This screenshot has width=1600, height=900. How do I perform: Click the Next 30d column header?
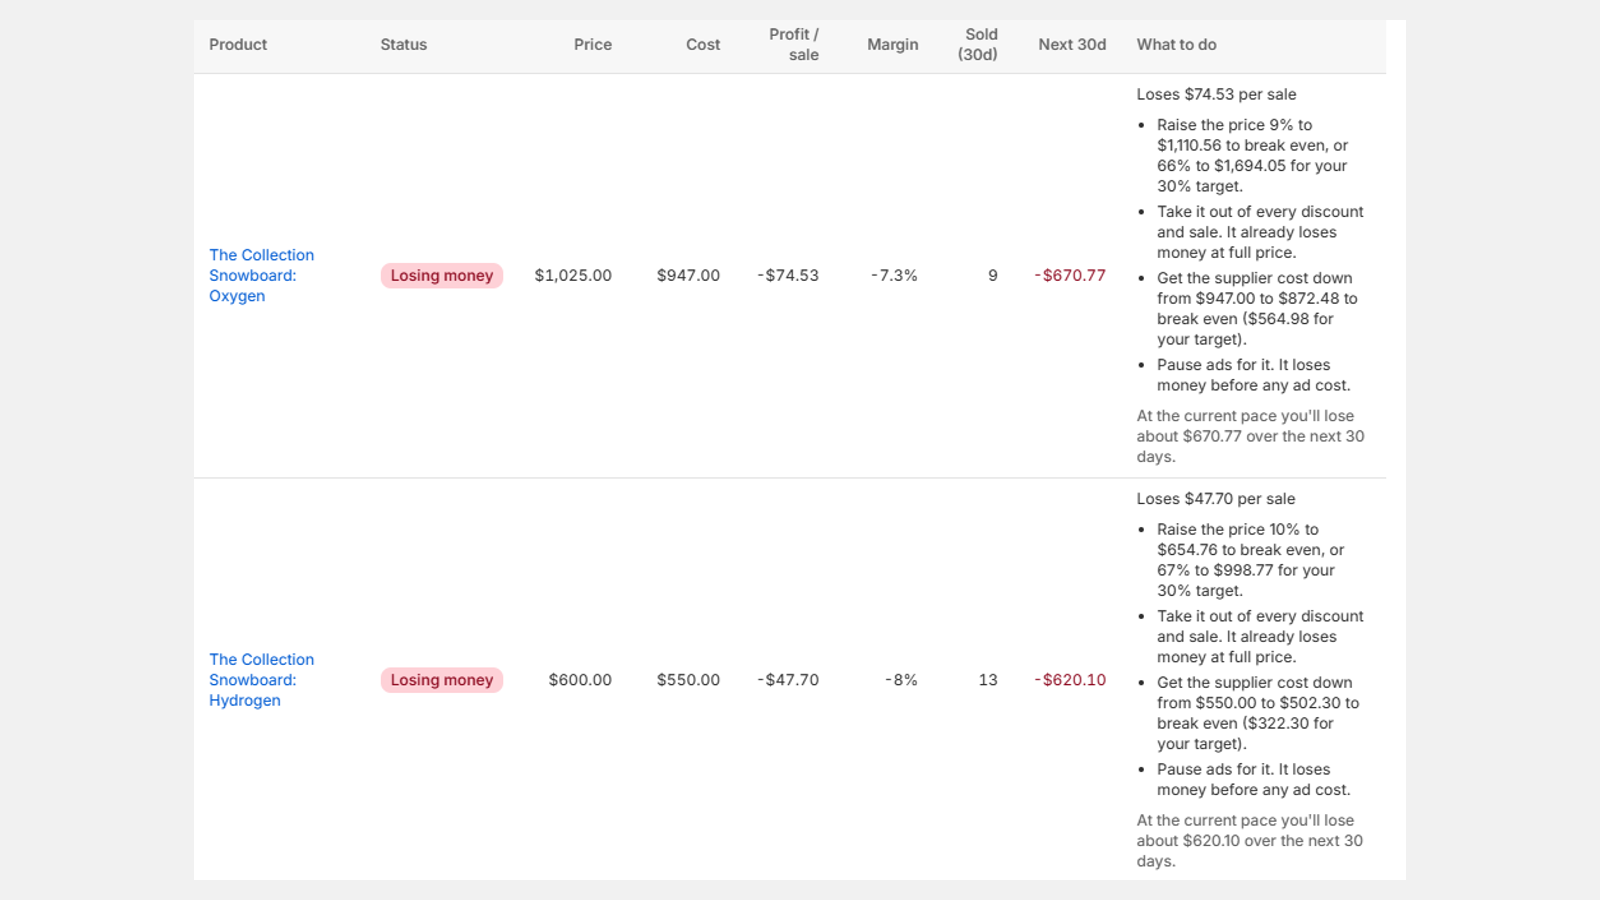1072,44
